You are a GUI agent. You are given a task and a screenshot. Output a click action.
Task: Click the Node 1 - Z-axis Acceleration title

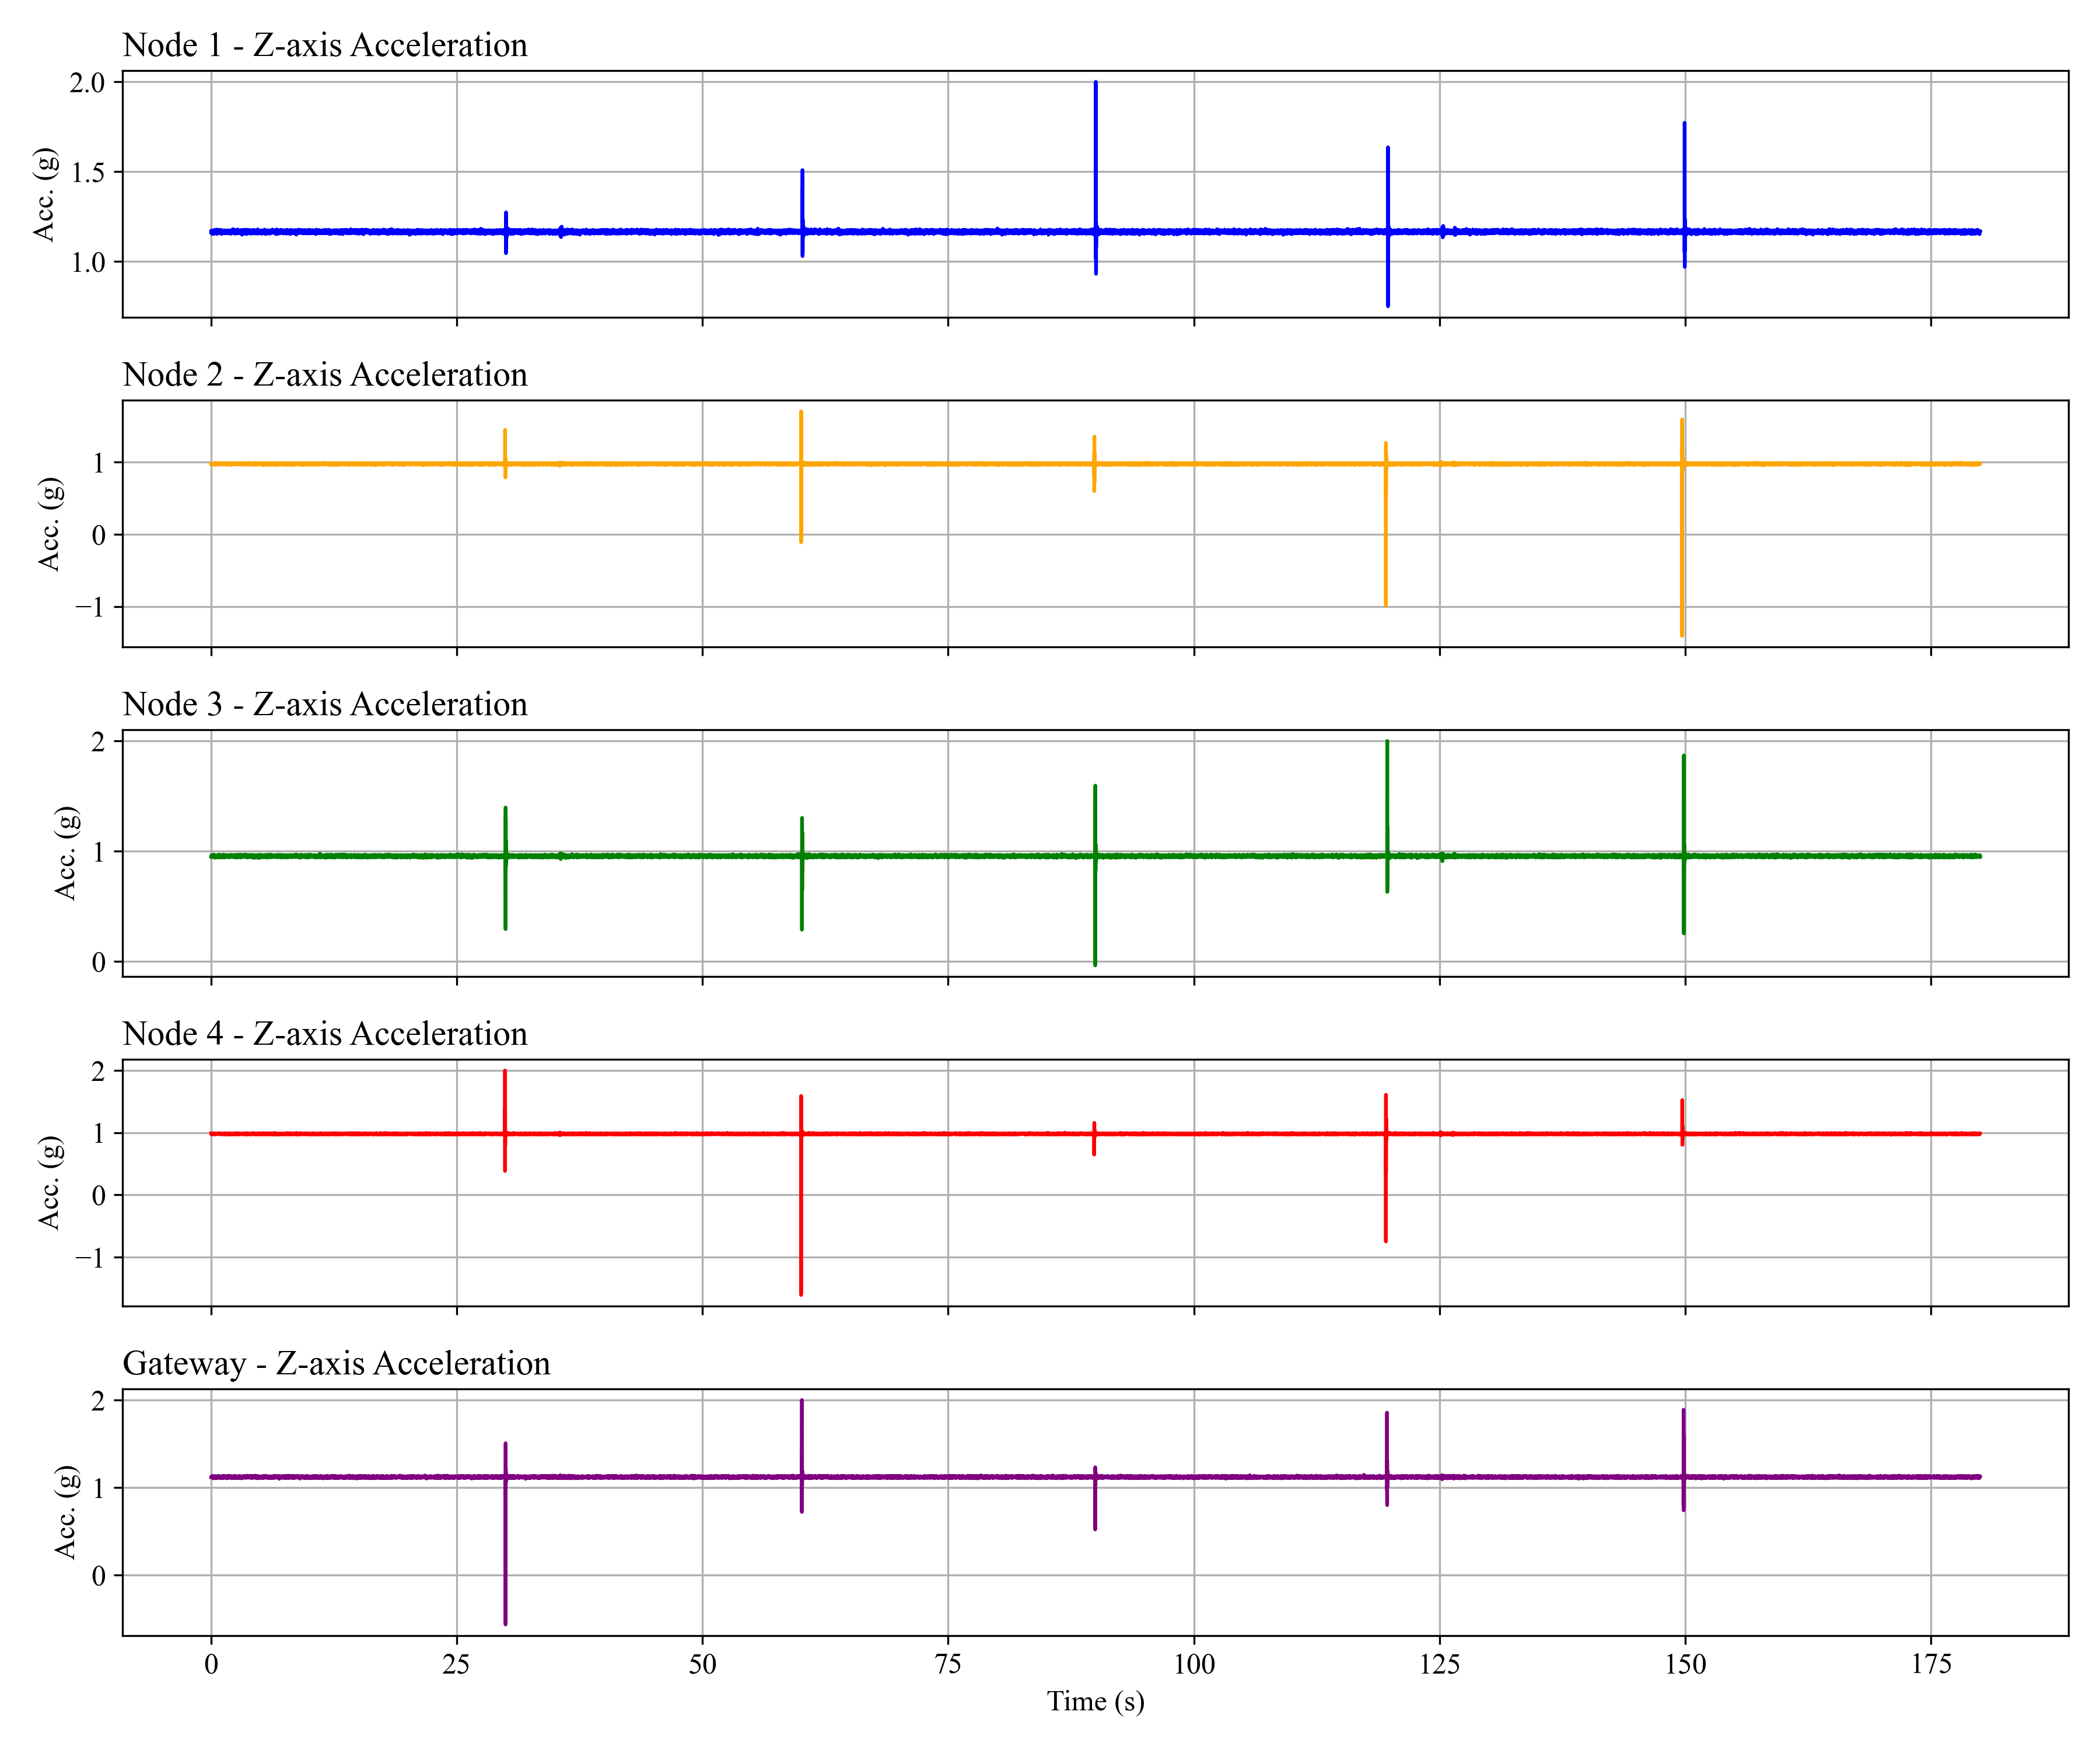(324, 45)
